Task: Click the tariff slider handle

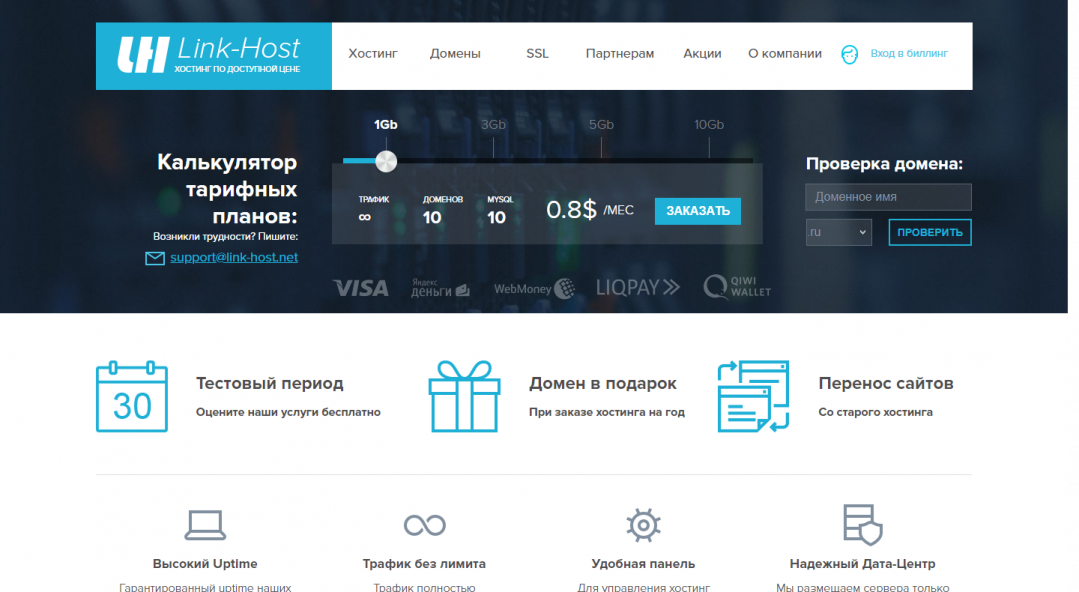Action: (x=386, y=161)
